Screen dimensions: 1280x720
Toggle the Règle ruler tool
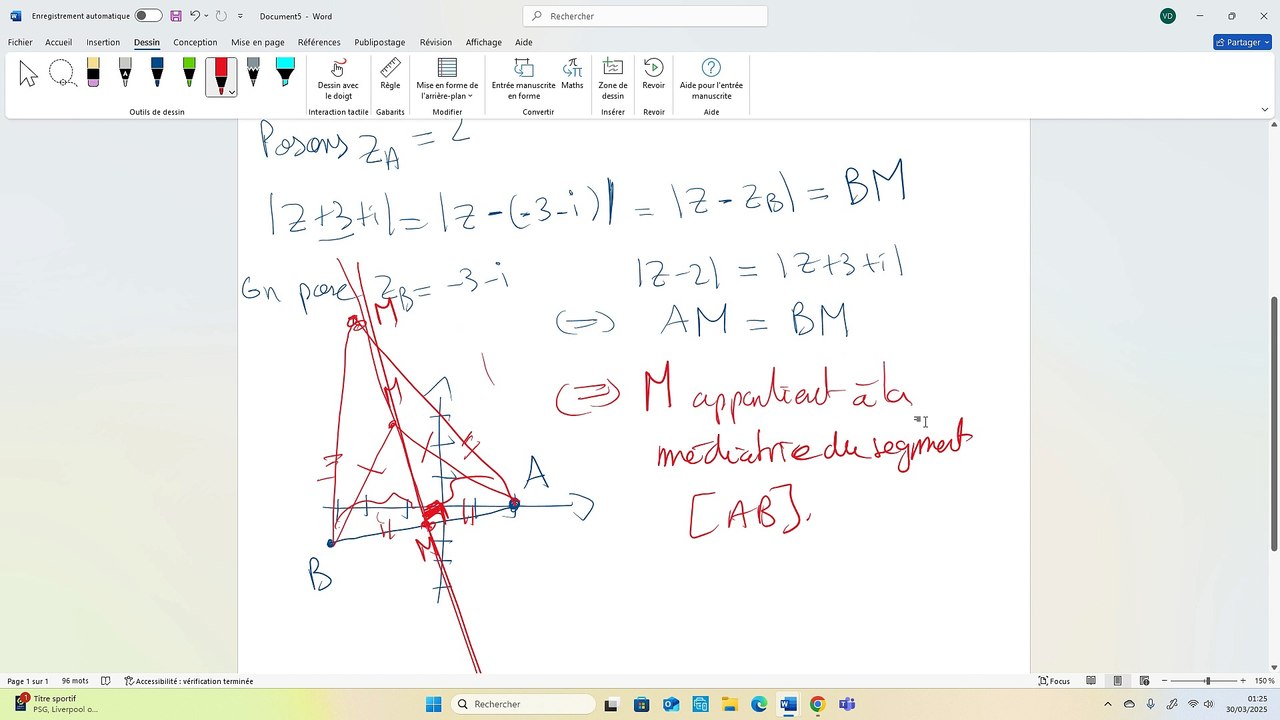[x=390, y=75]
